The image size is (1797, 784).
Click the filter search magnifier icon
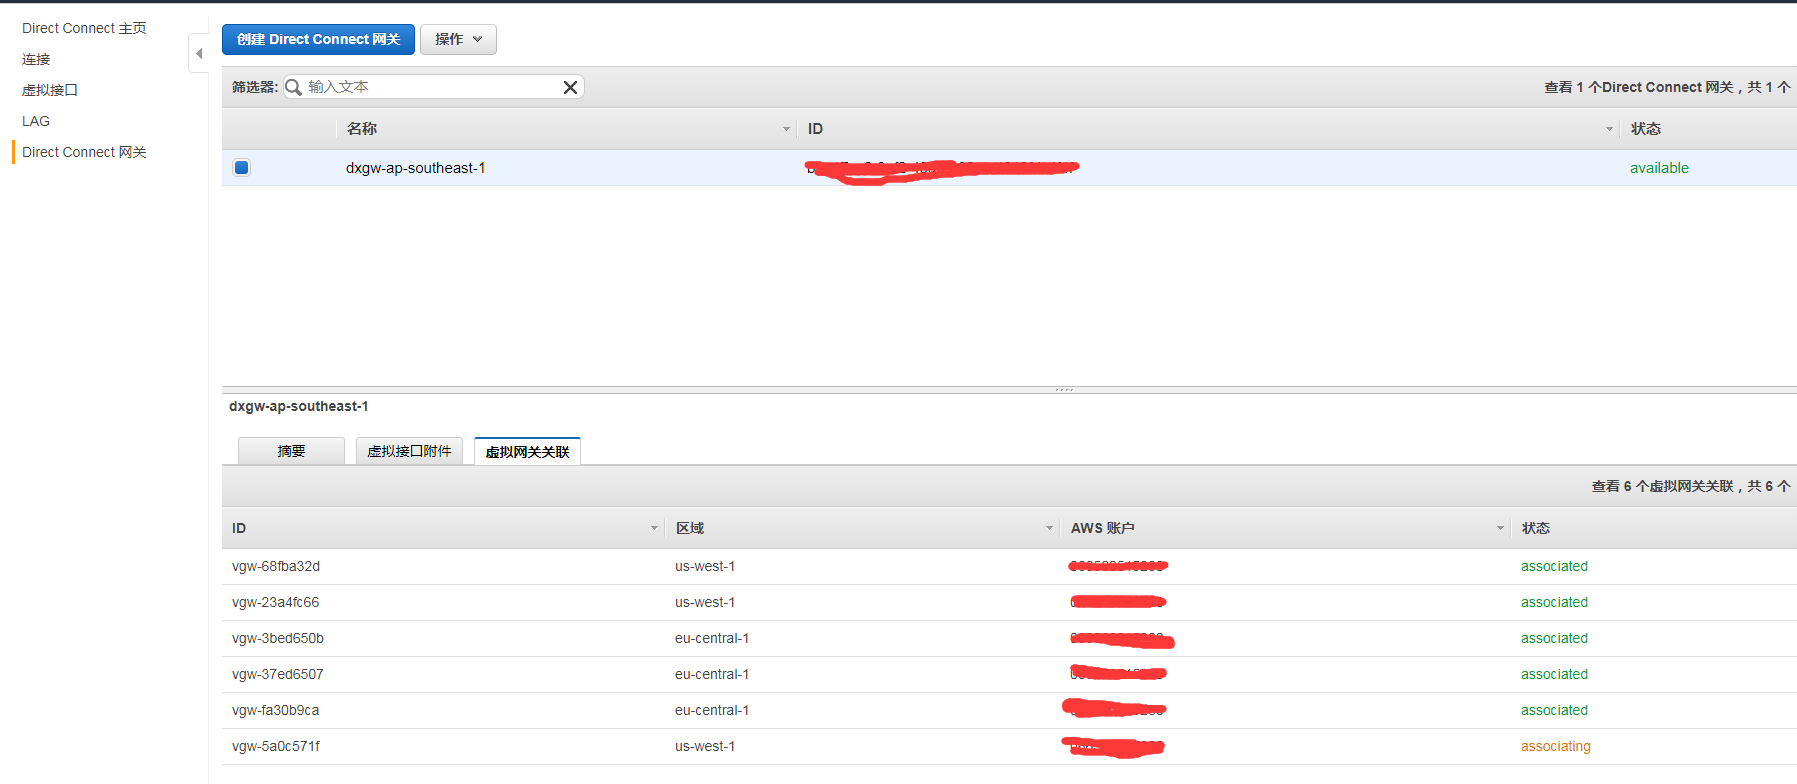point(294,87)
